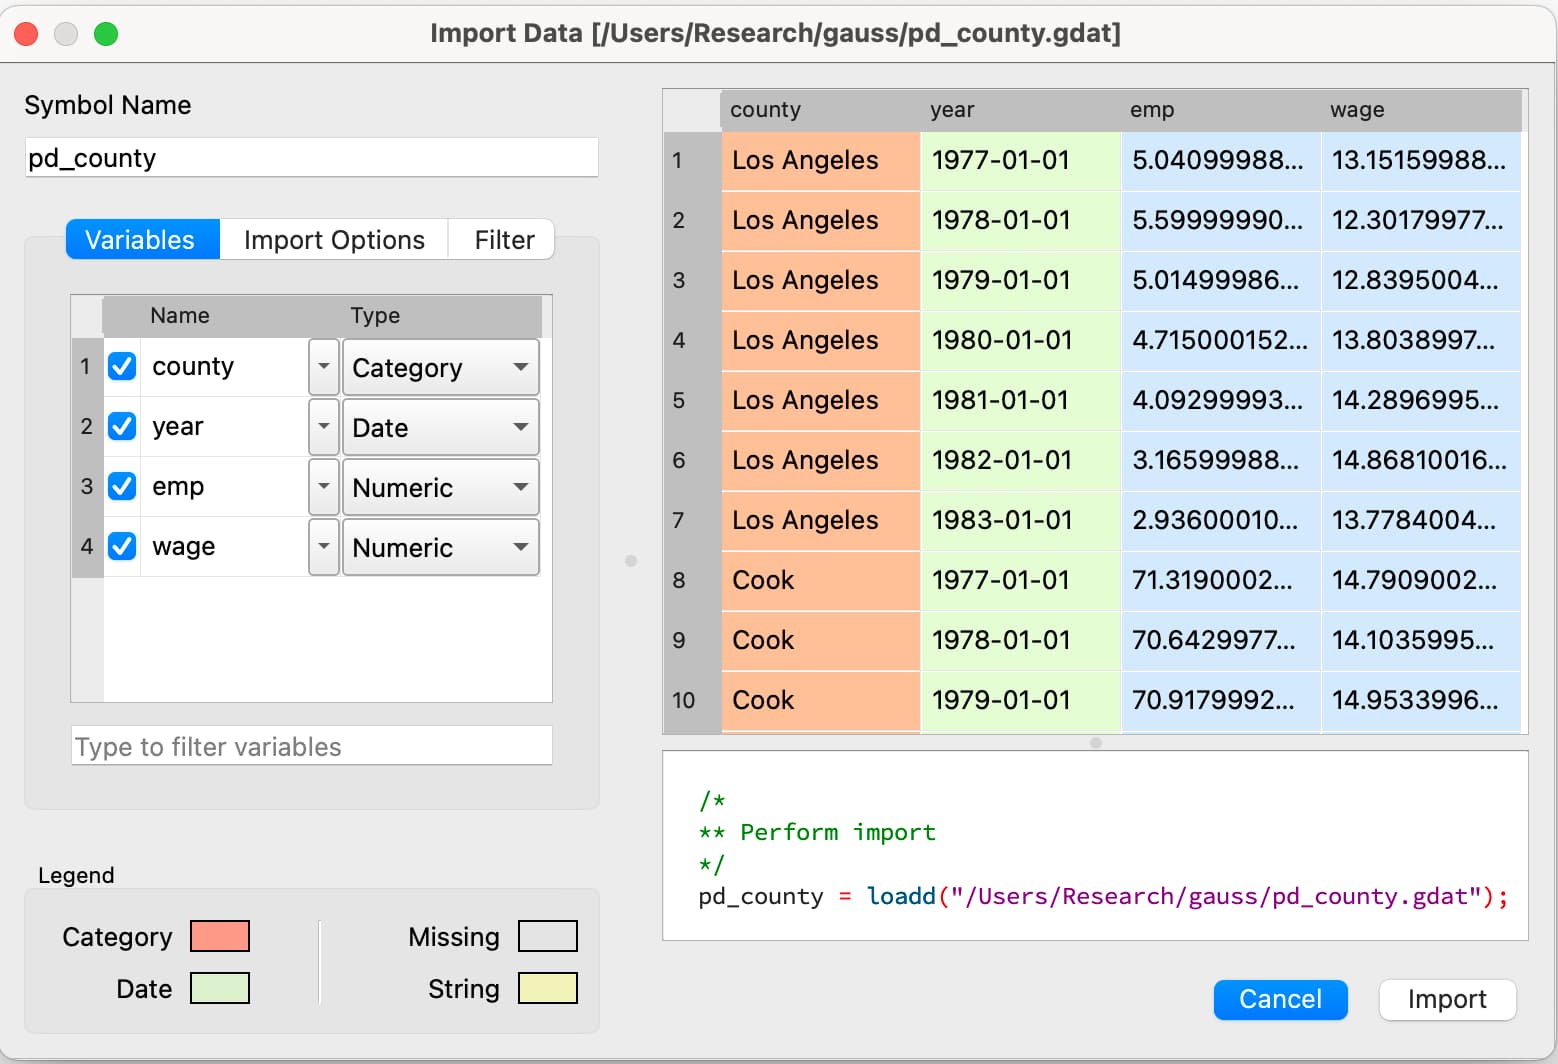Open the year name options arrow
This screenshot has width=1558, height=1064.
(323, 427)
